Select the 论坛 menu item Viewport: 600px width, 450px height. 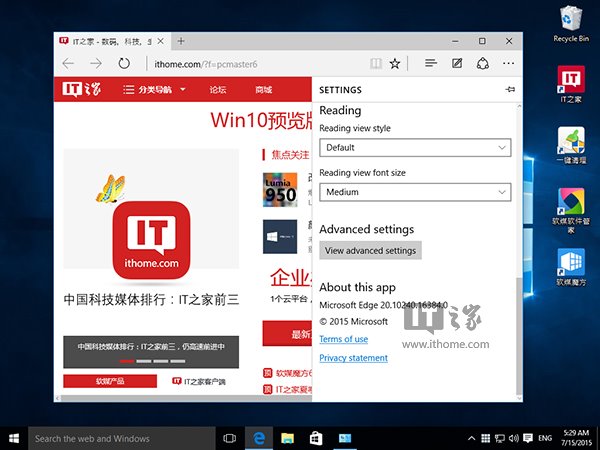[x=218, y=90]
